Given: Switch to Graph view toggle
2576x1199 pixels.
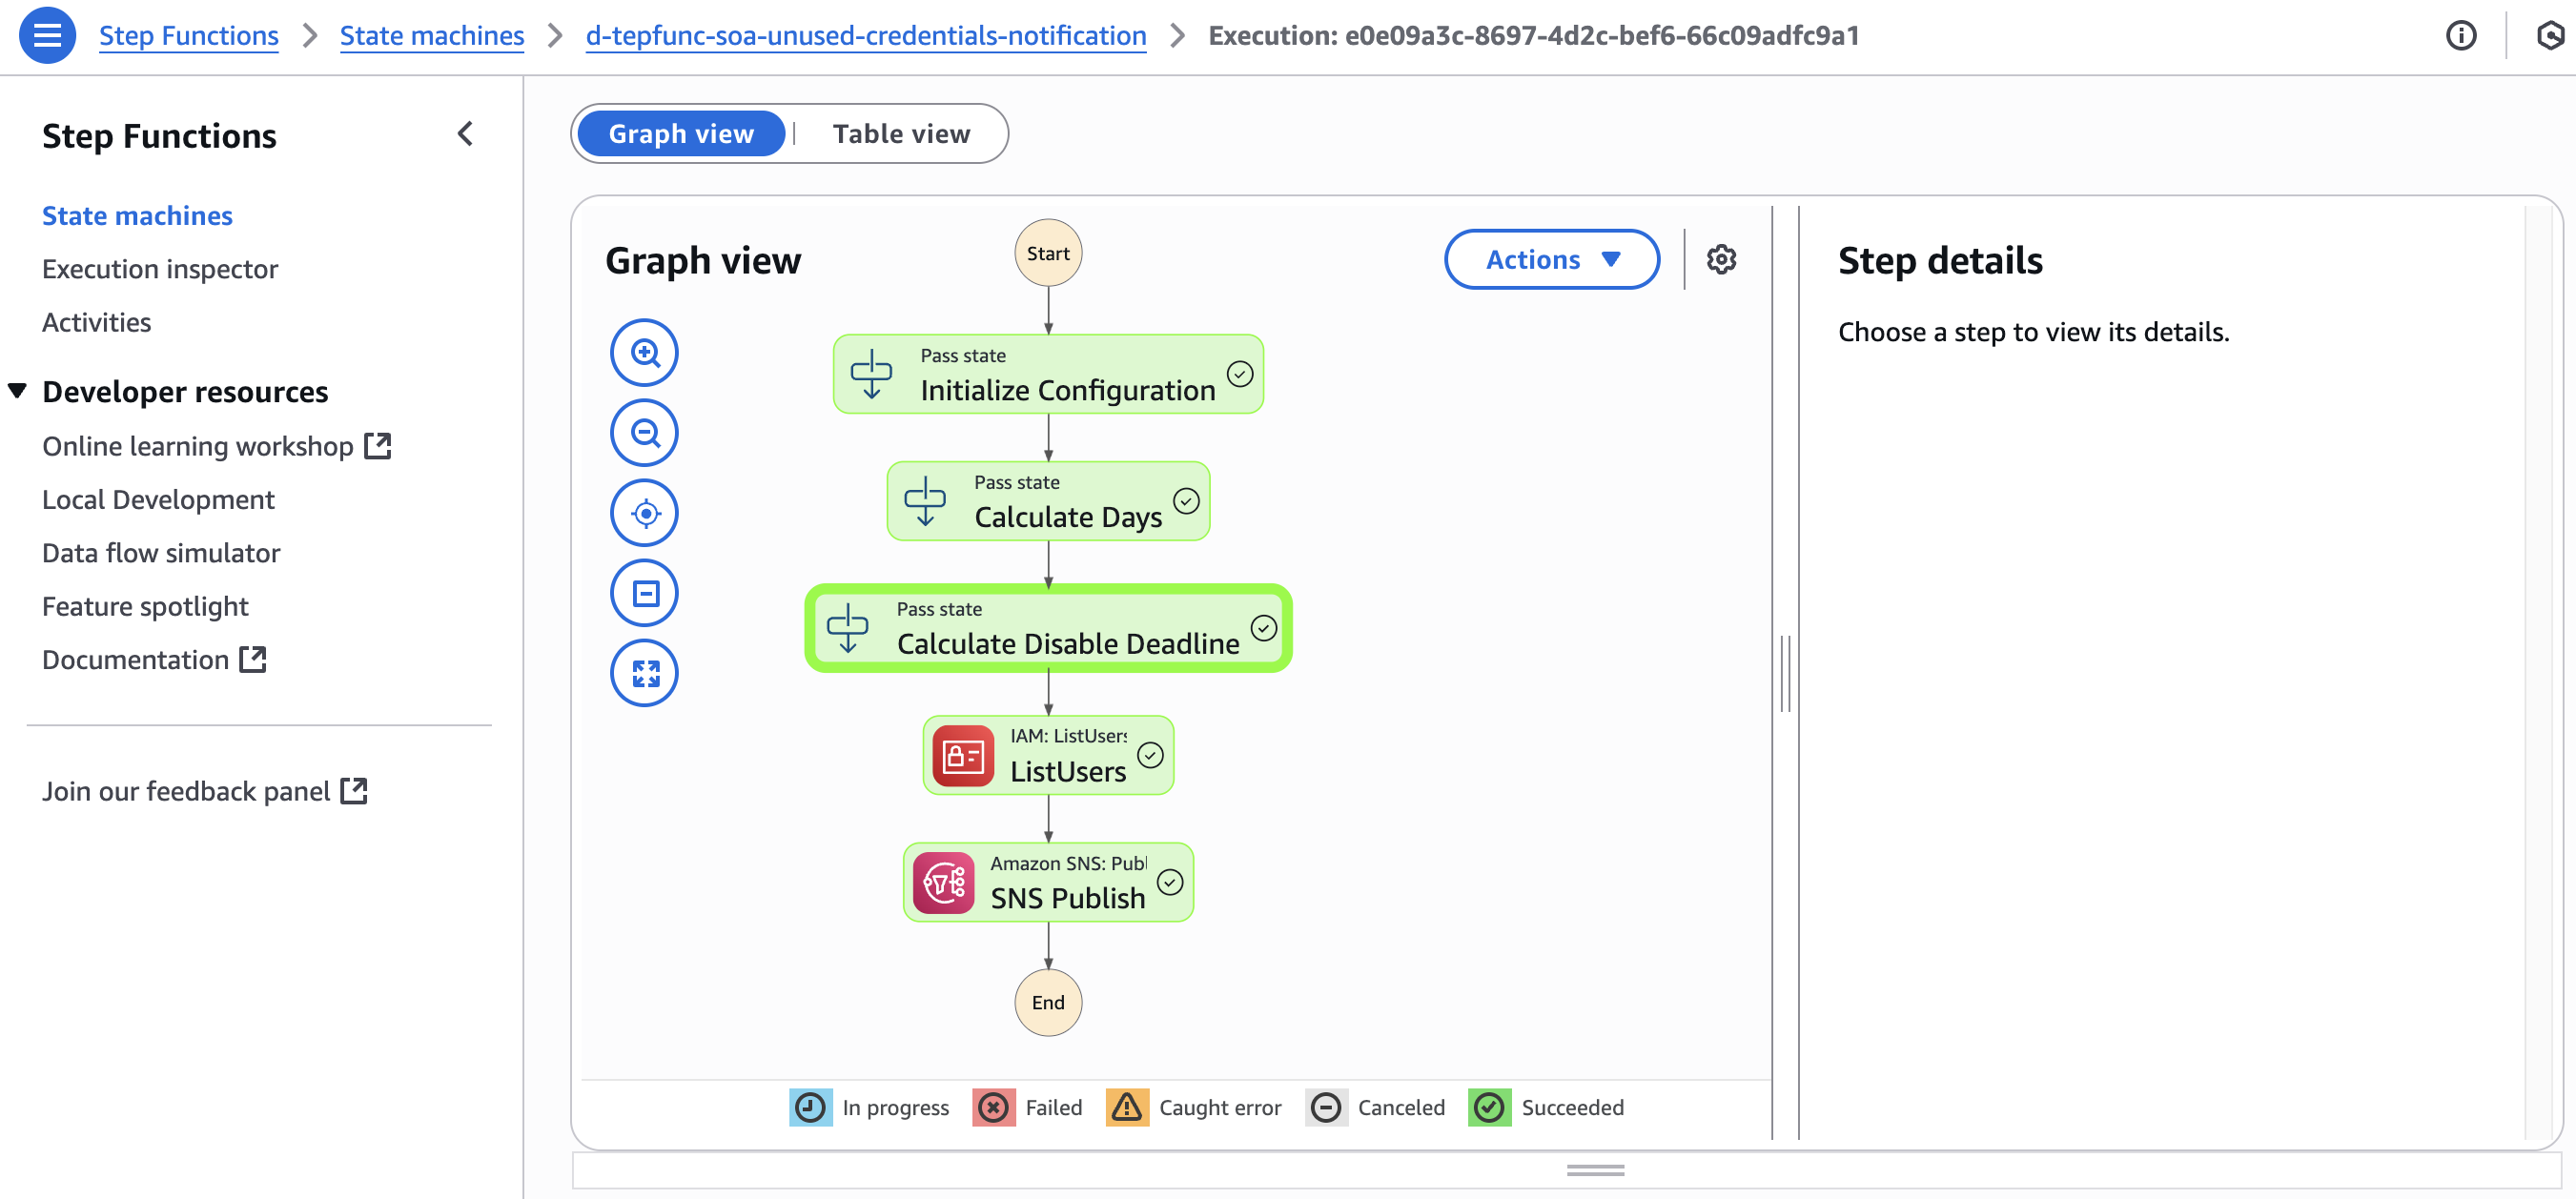Looking at the screenshot, I should (680, 134).
